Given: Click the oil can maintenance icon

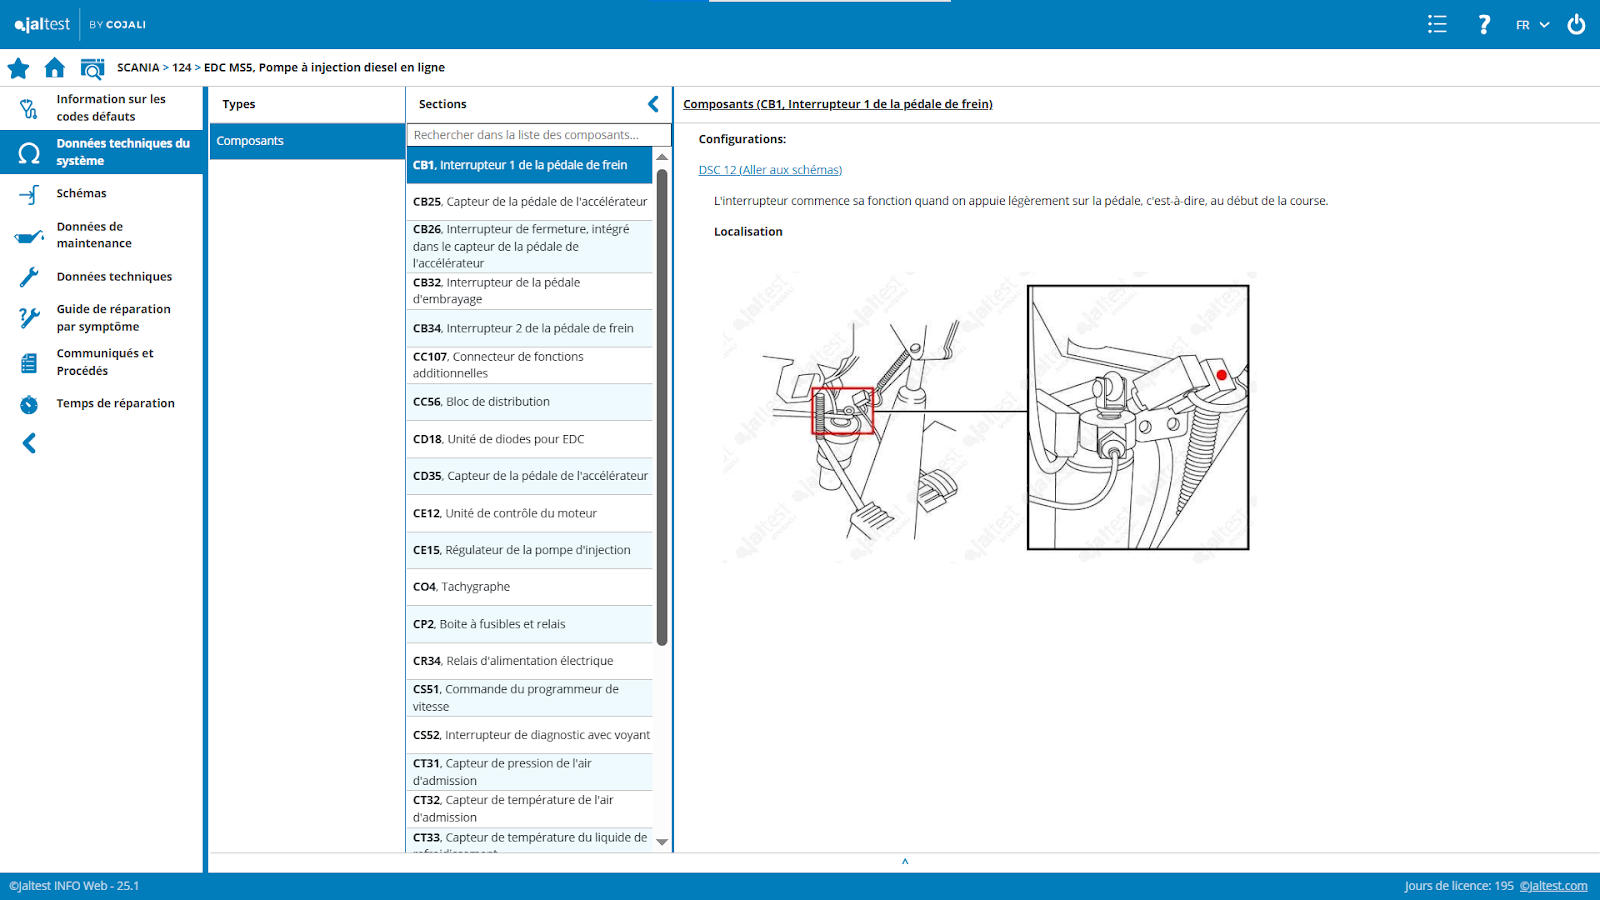Looking at the screenshot, I should click(29, 236).
